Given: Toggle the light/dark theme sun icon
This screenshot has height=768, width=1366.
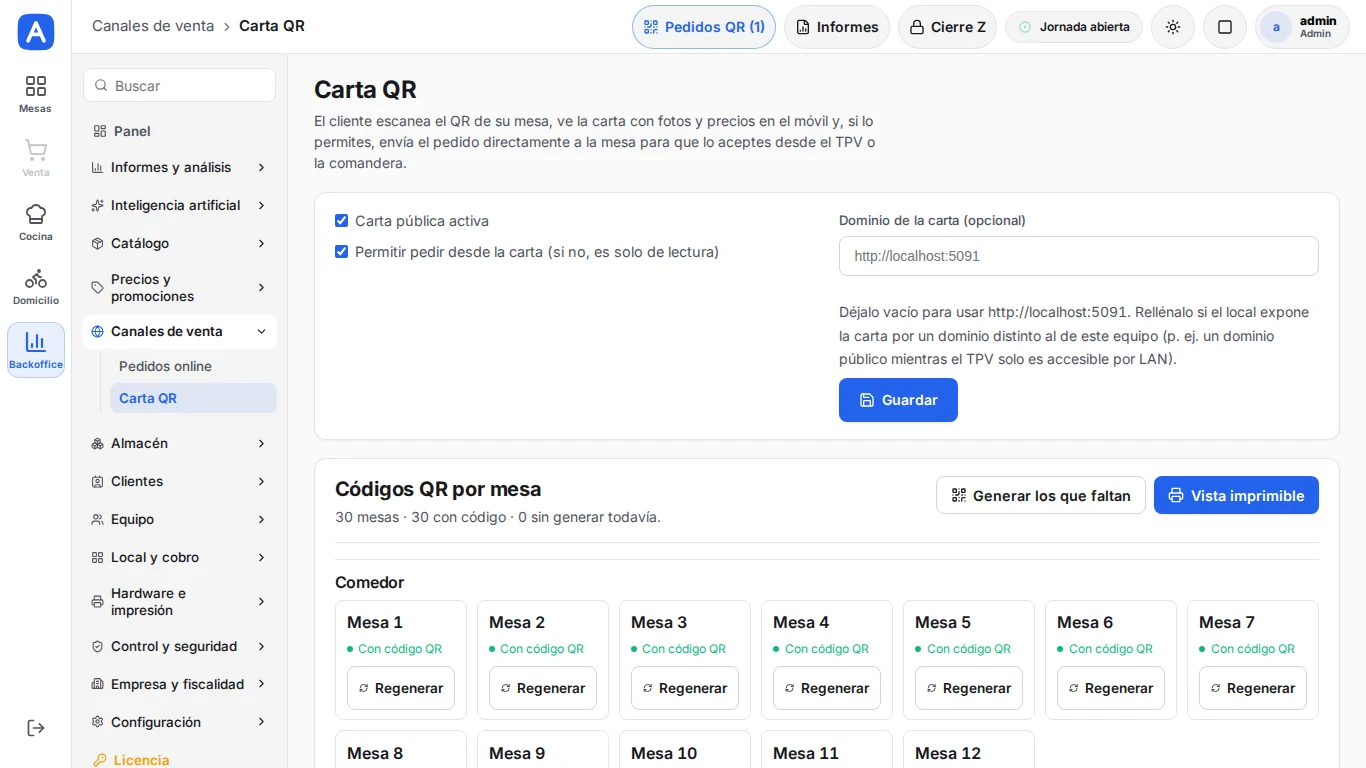Looking at the screenshot, I should coord(1173,27).
